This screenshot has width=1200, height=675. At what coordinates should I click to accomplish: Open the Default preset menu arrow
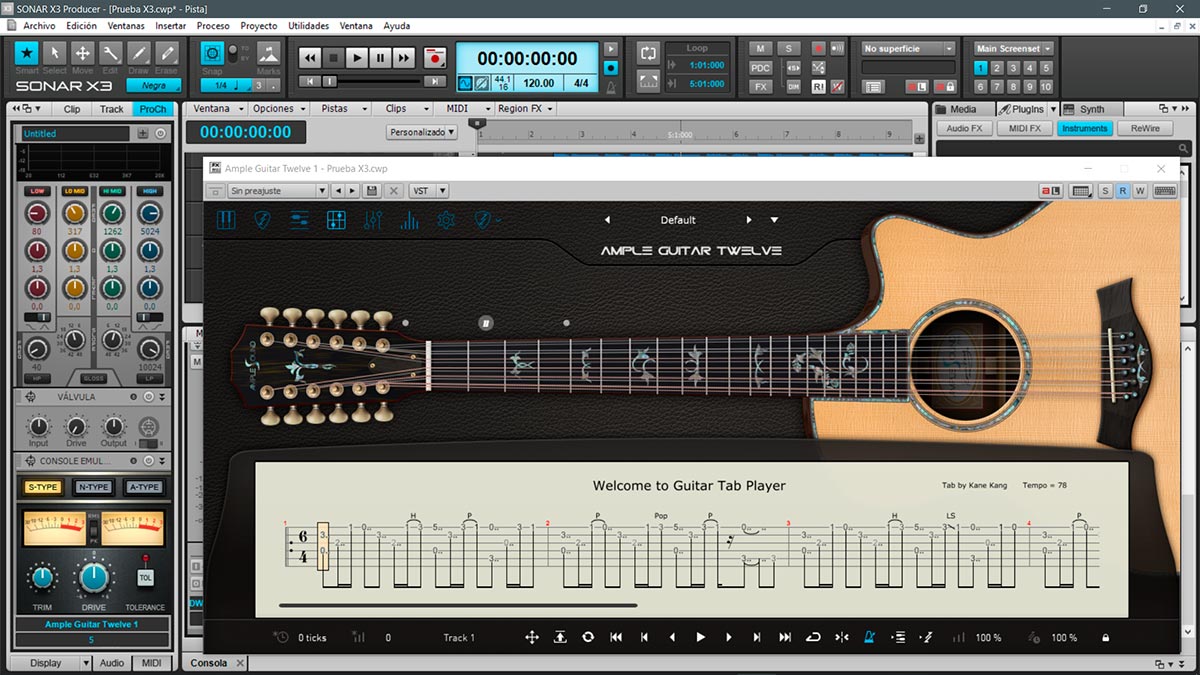coord(774,220)
